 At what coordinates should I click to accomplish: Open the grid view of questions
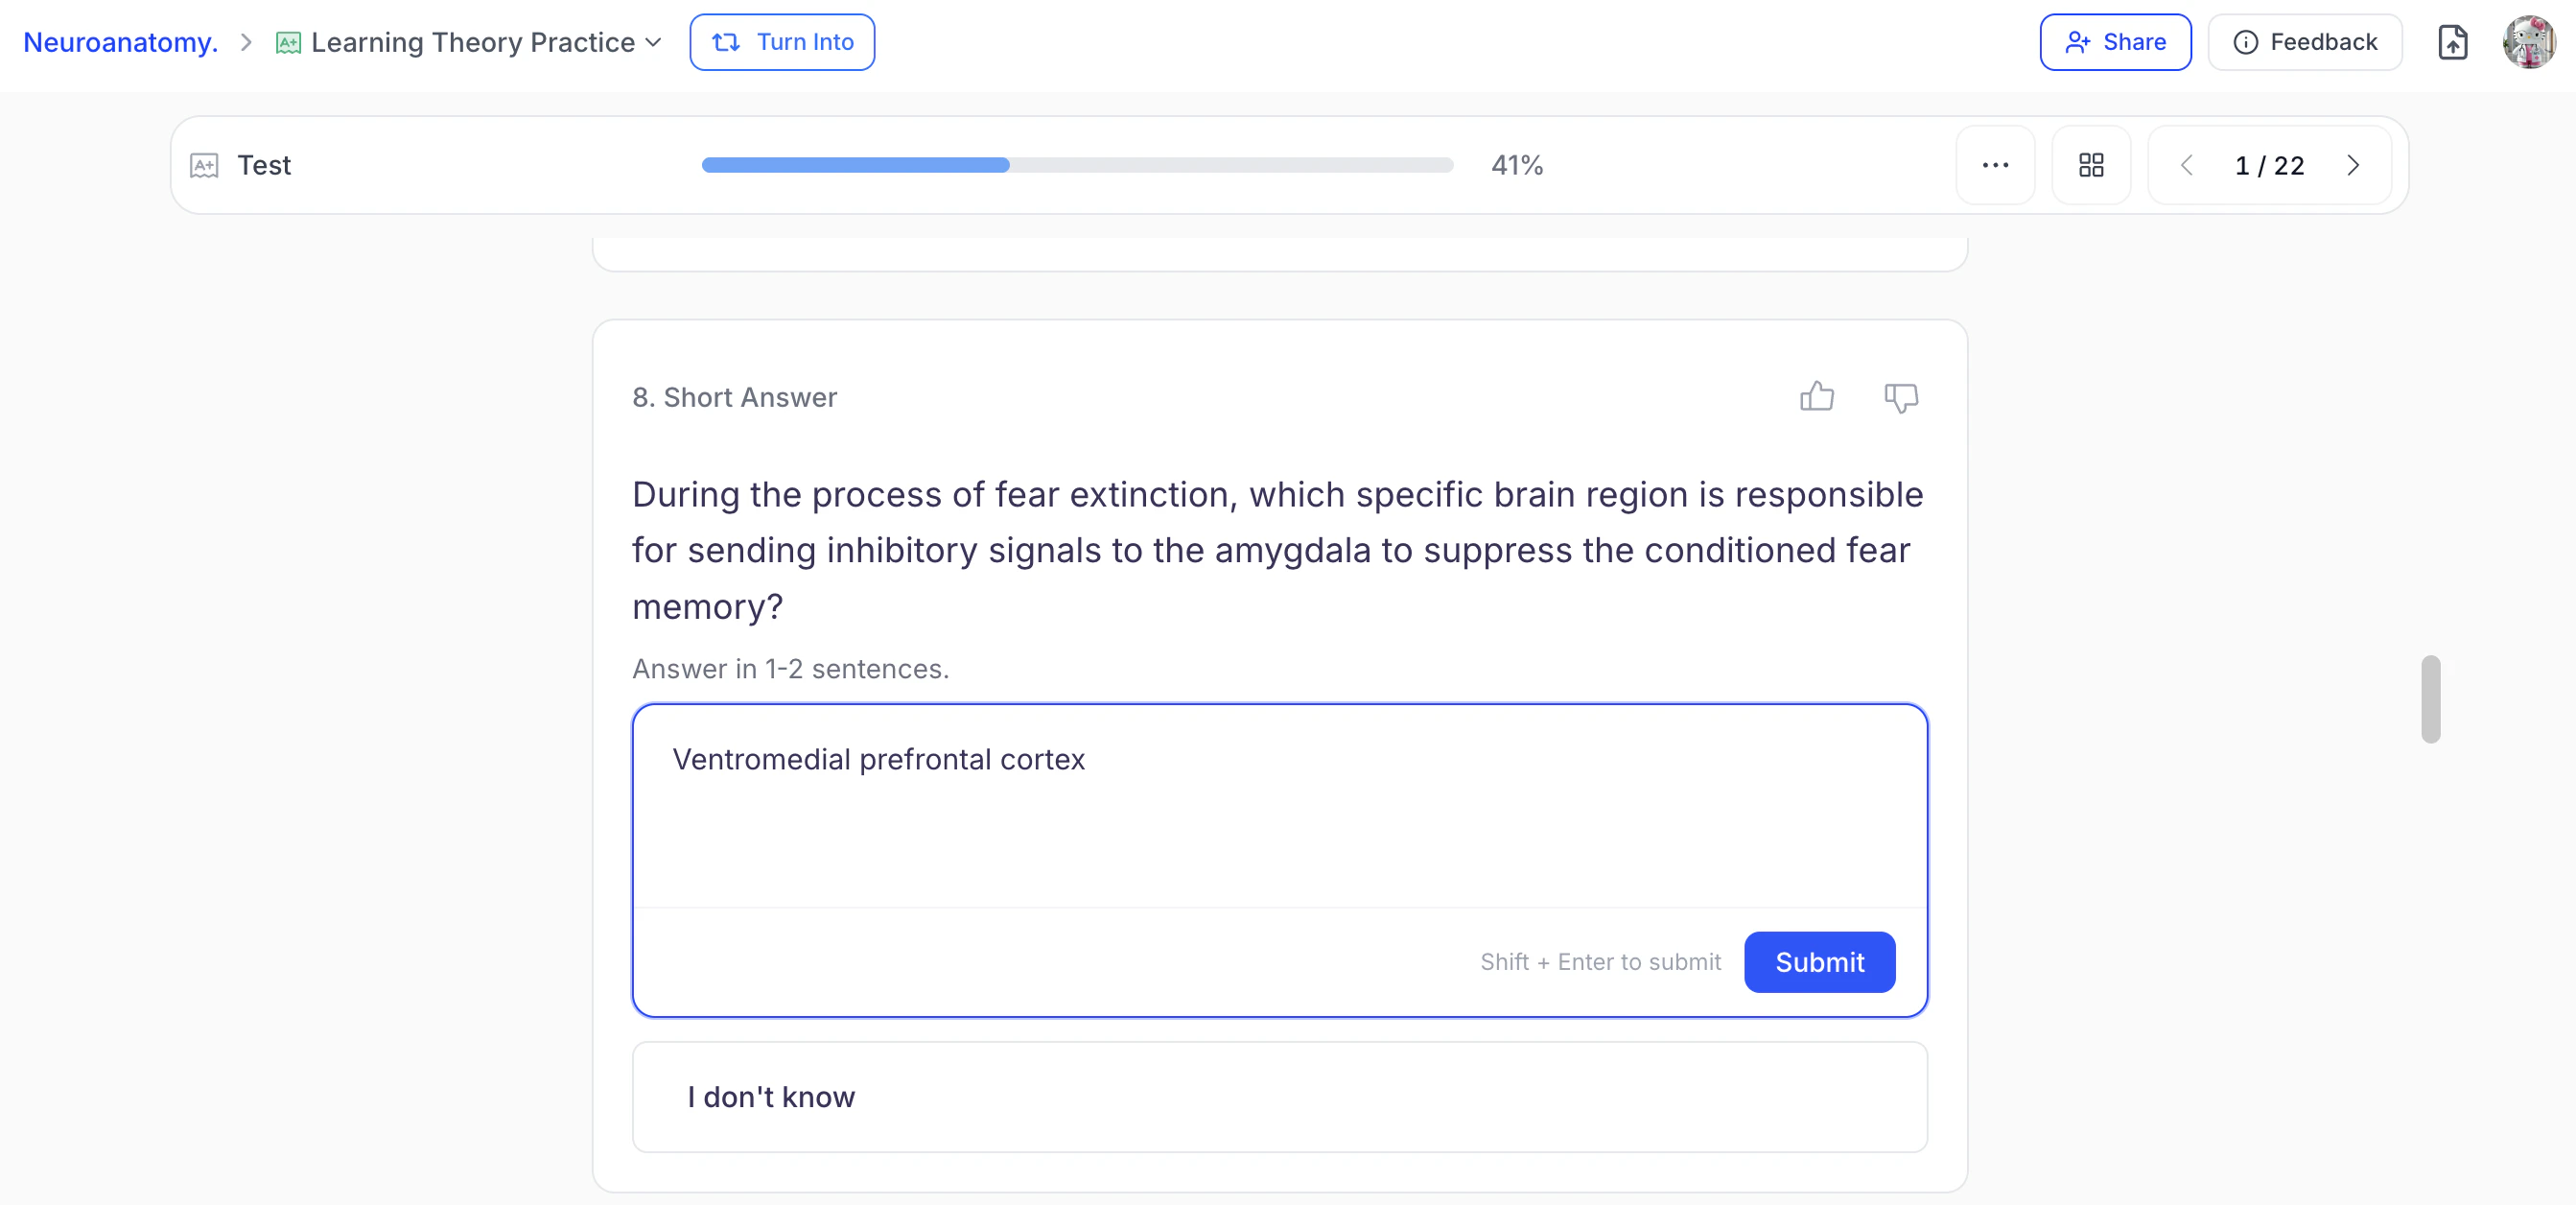point(2091,165)
